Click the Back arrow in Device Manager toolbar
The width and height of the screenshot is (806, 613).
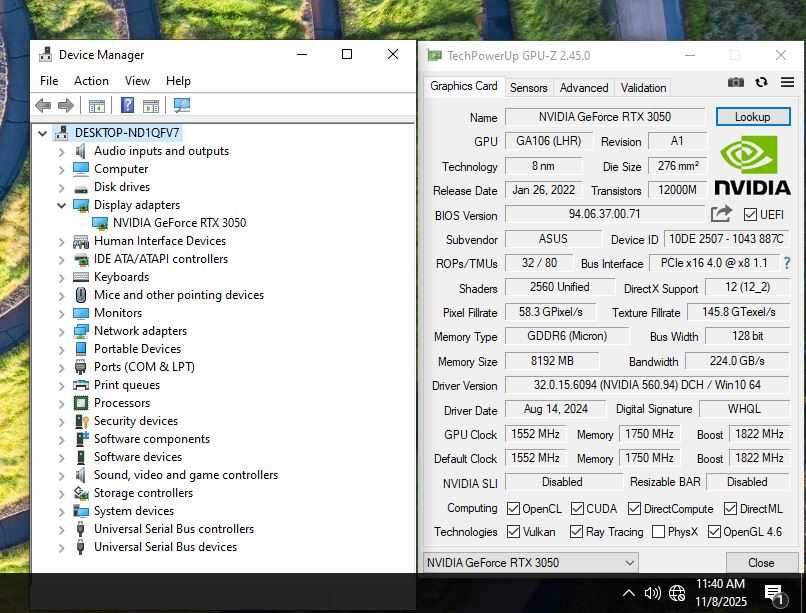point(43,106)
